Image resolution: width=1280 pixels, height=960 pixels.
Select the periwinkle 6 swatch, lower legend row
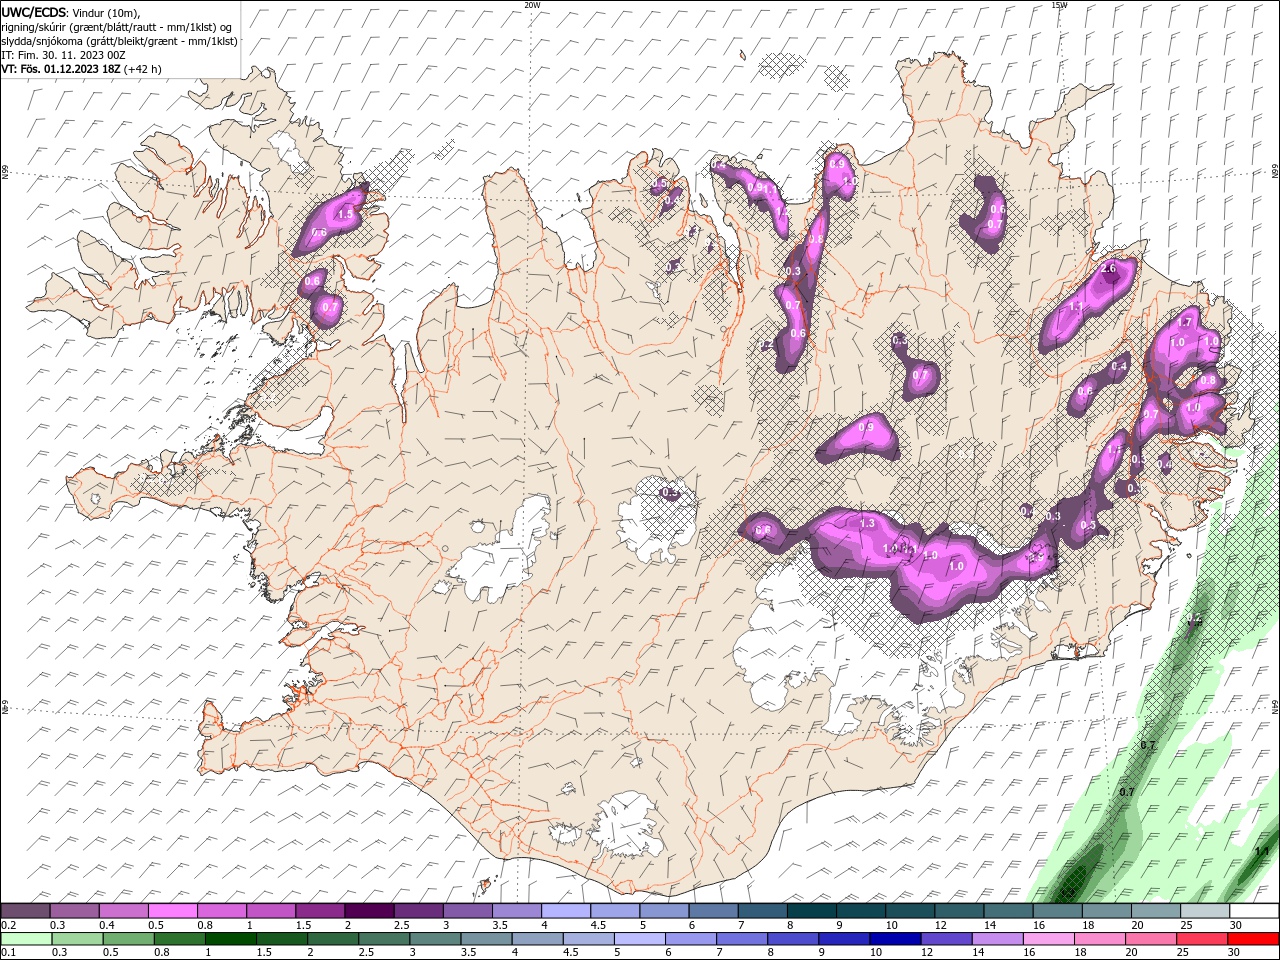[691, 939]
